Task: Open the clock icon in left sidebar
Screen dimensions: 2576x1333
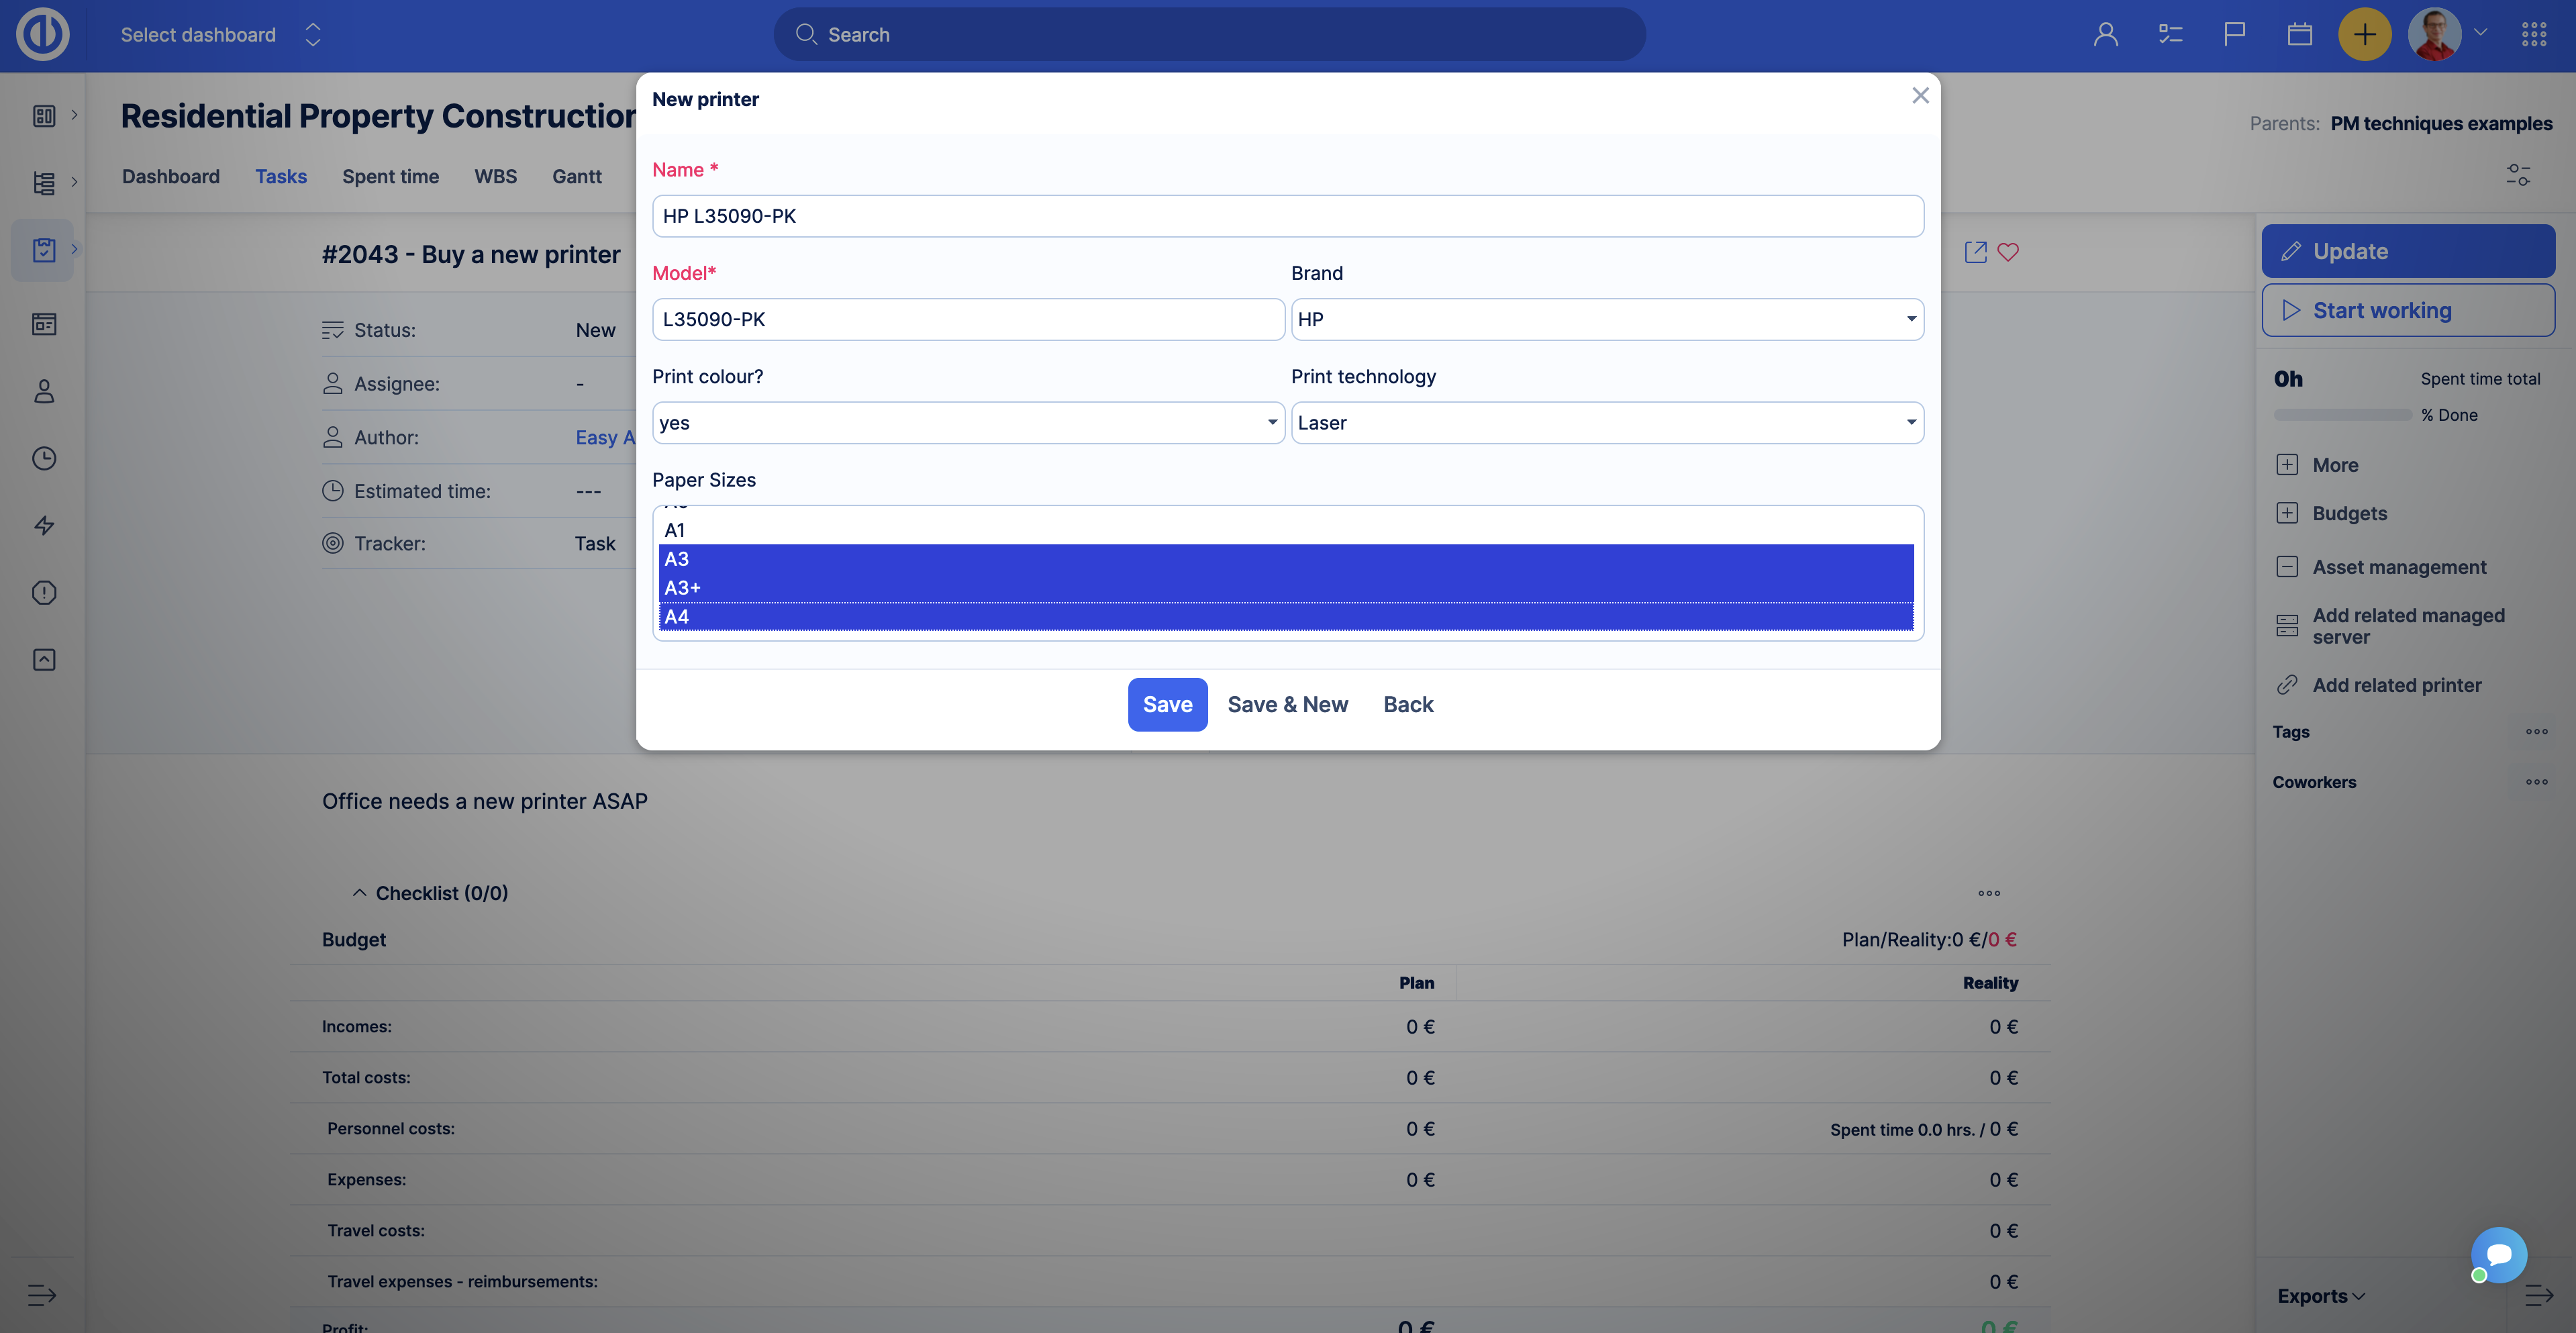Action: [x=44, y=458]
